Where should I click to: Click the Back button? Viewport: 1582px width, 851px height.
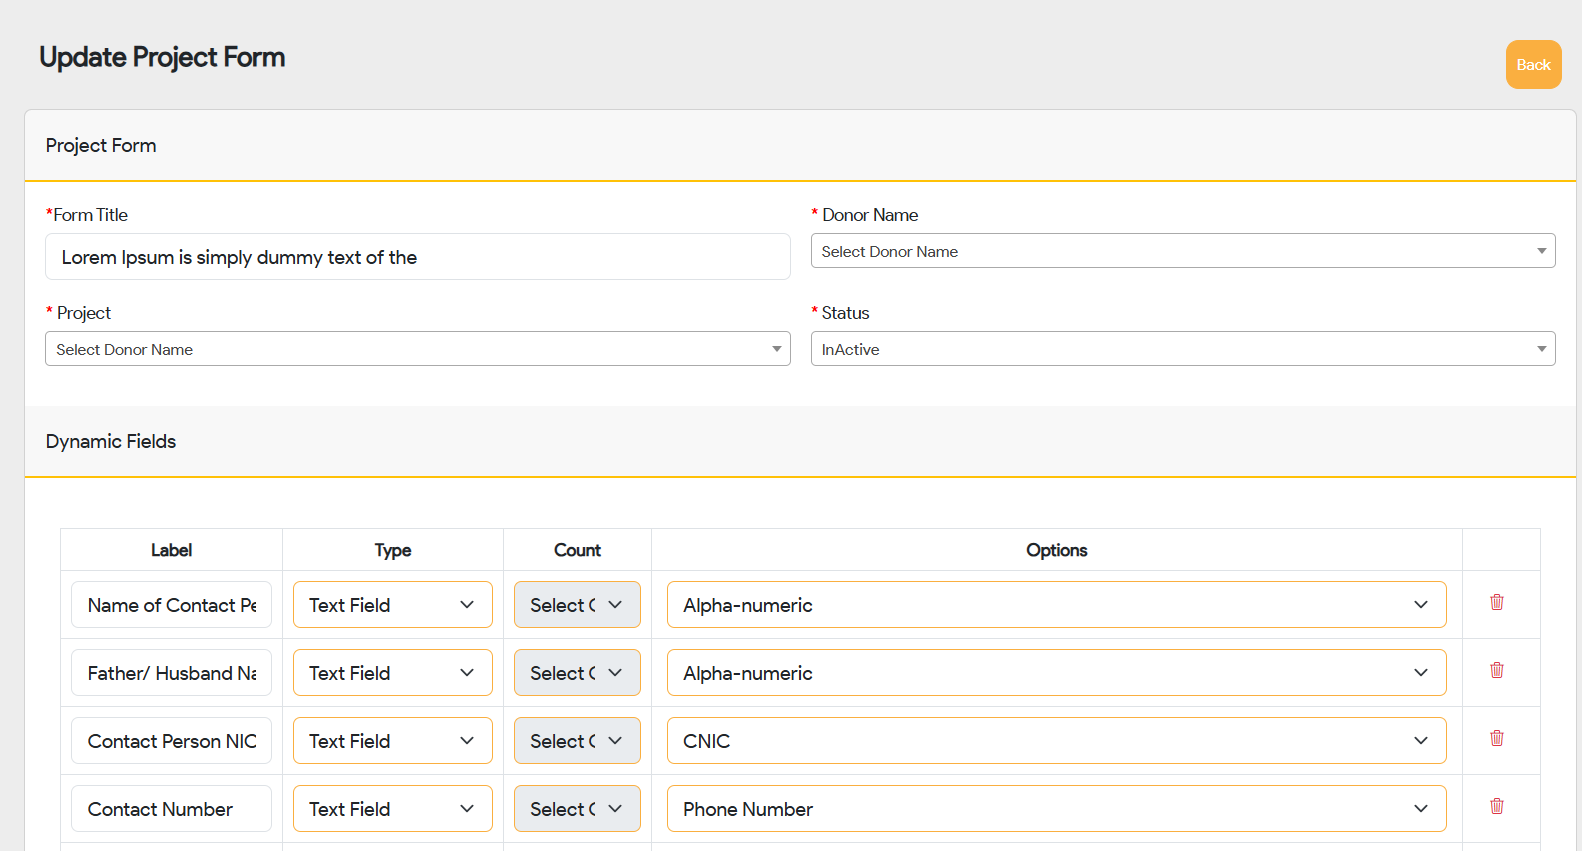[x=1533, y=65]
